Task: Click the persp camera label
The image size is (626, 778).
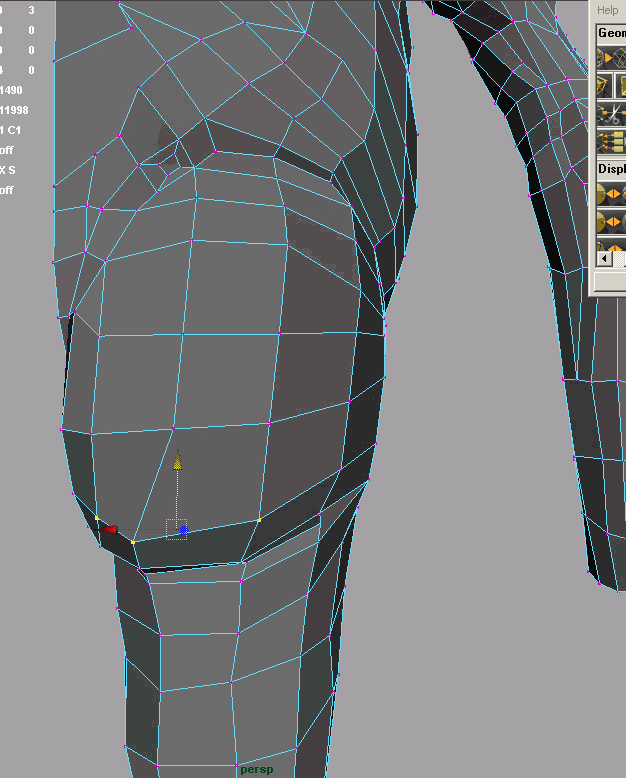Action: tap(256, 770)
